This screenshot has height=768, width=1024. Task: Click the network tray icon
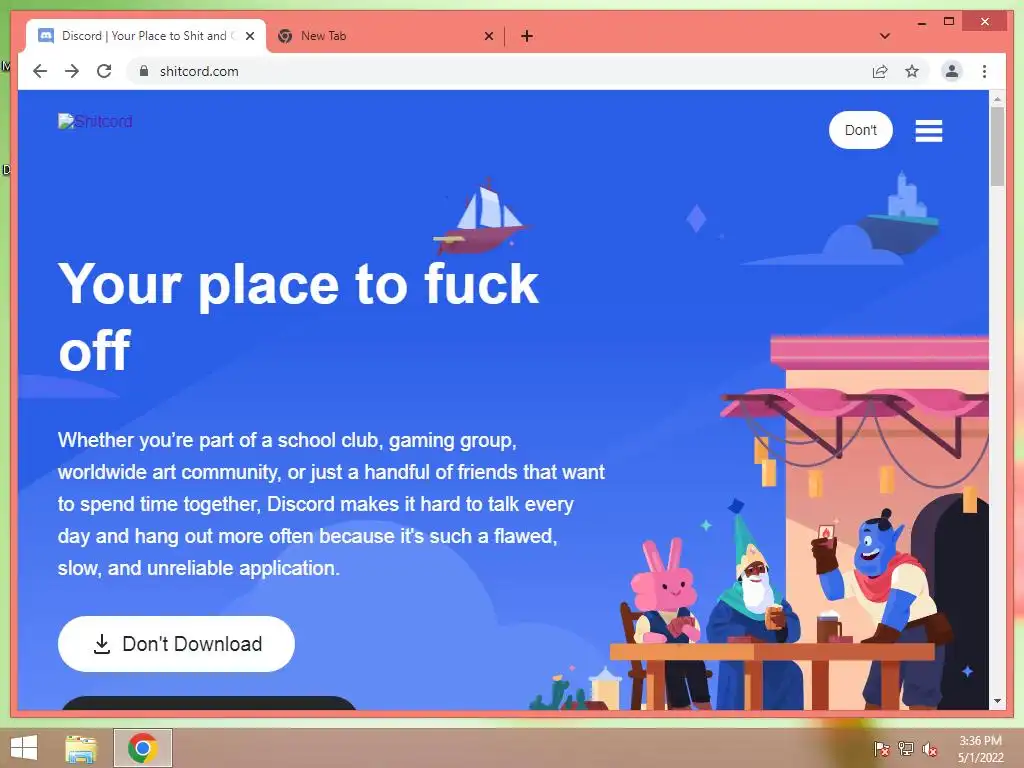point(905,748)
